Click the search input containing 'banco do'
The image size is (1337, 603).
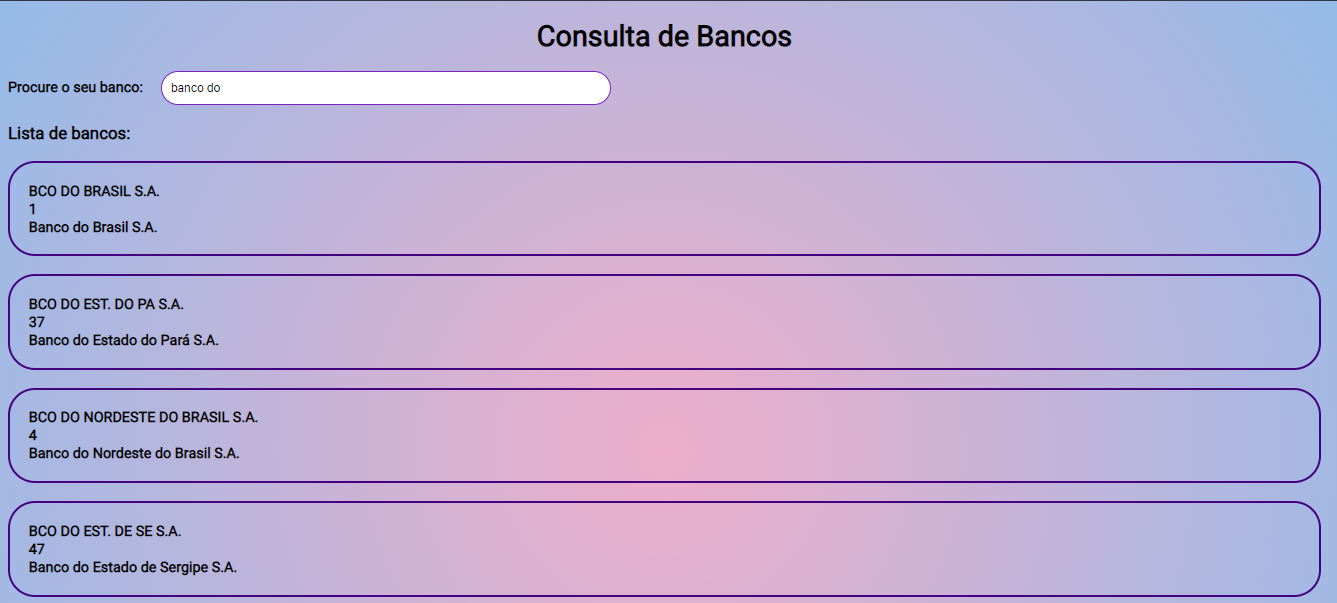(385, 88)
